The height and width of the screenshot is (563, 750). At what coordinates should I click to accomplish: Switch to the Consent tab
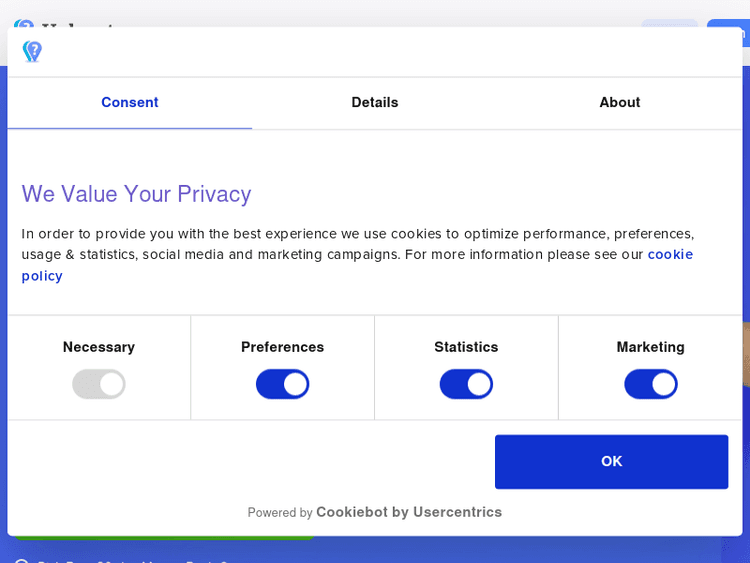click(x=129, y=102)
